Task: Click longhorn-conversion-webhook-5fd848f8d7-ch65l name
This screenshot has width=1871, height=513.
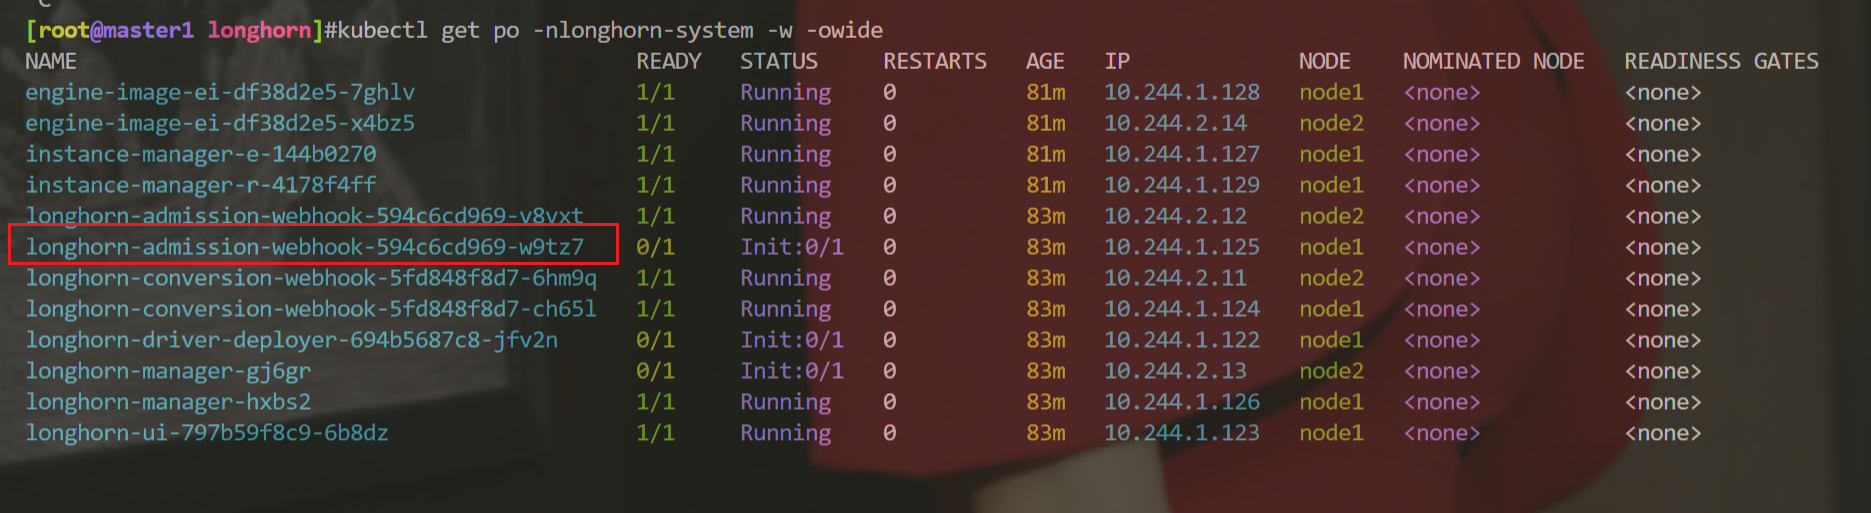Action: (311, 310)
